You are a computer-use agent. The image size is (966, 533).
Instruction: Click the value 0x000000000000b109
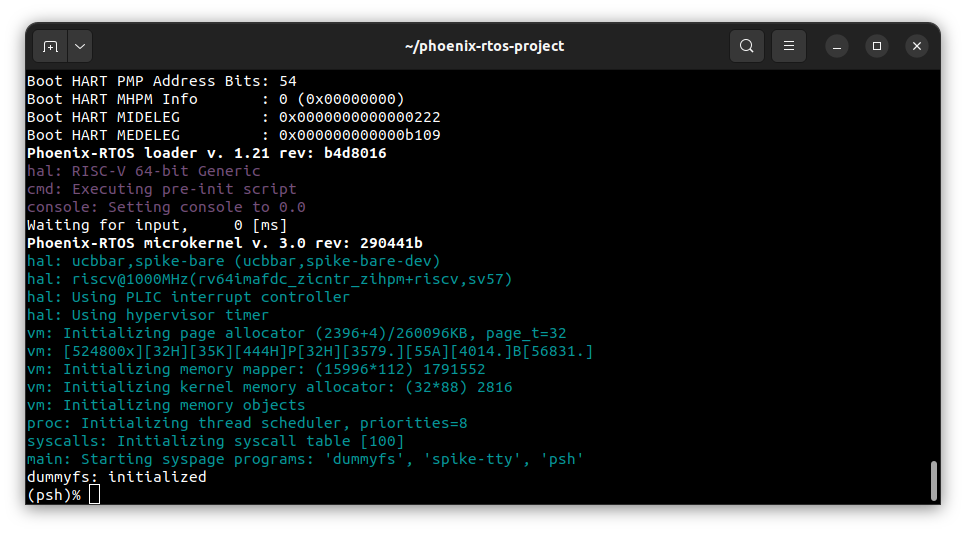[x=359, y=135]
